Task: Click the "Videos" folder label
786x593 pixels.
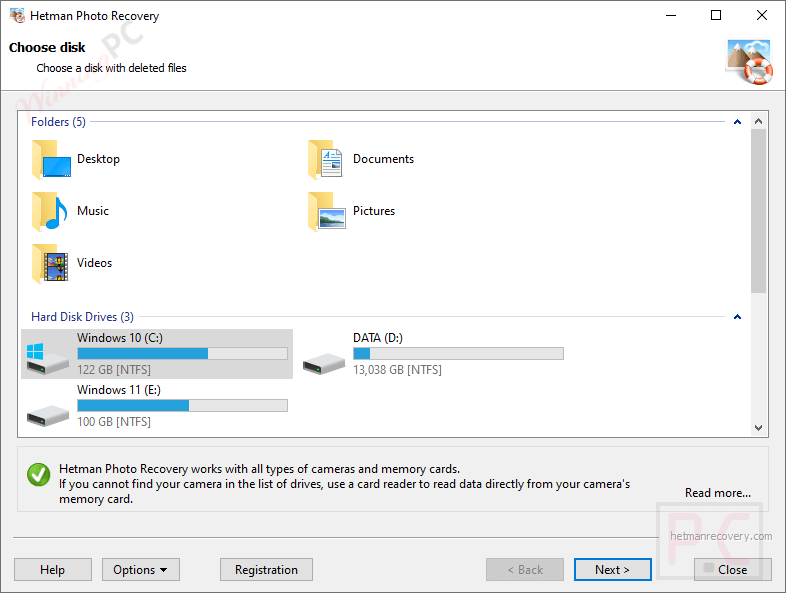Action: click(x=94, y=263)
